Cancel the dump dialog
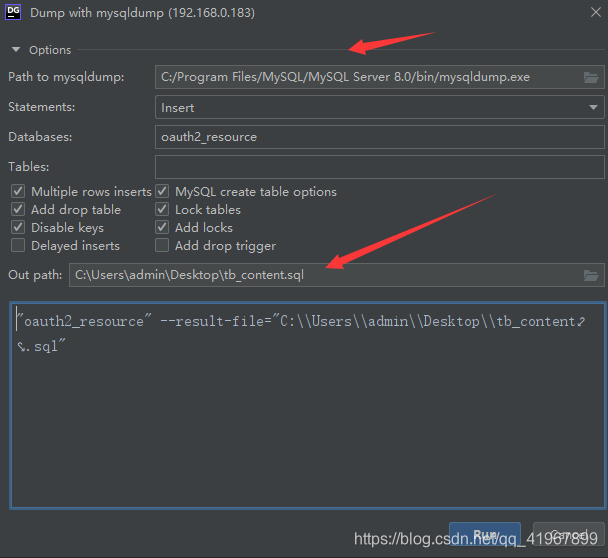 point(568,535)
